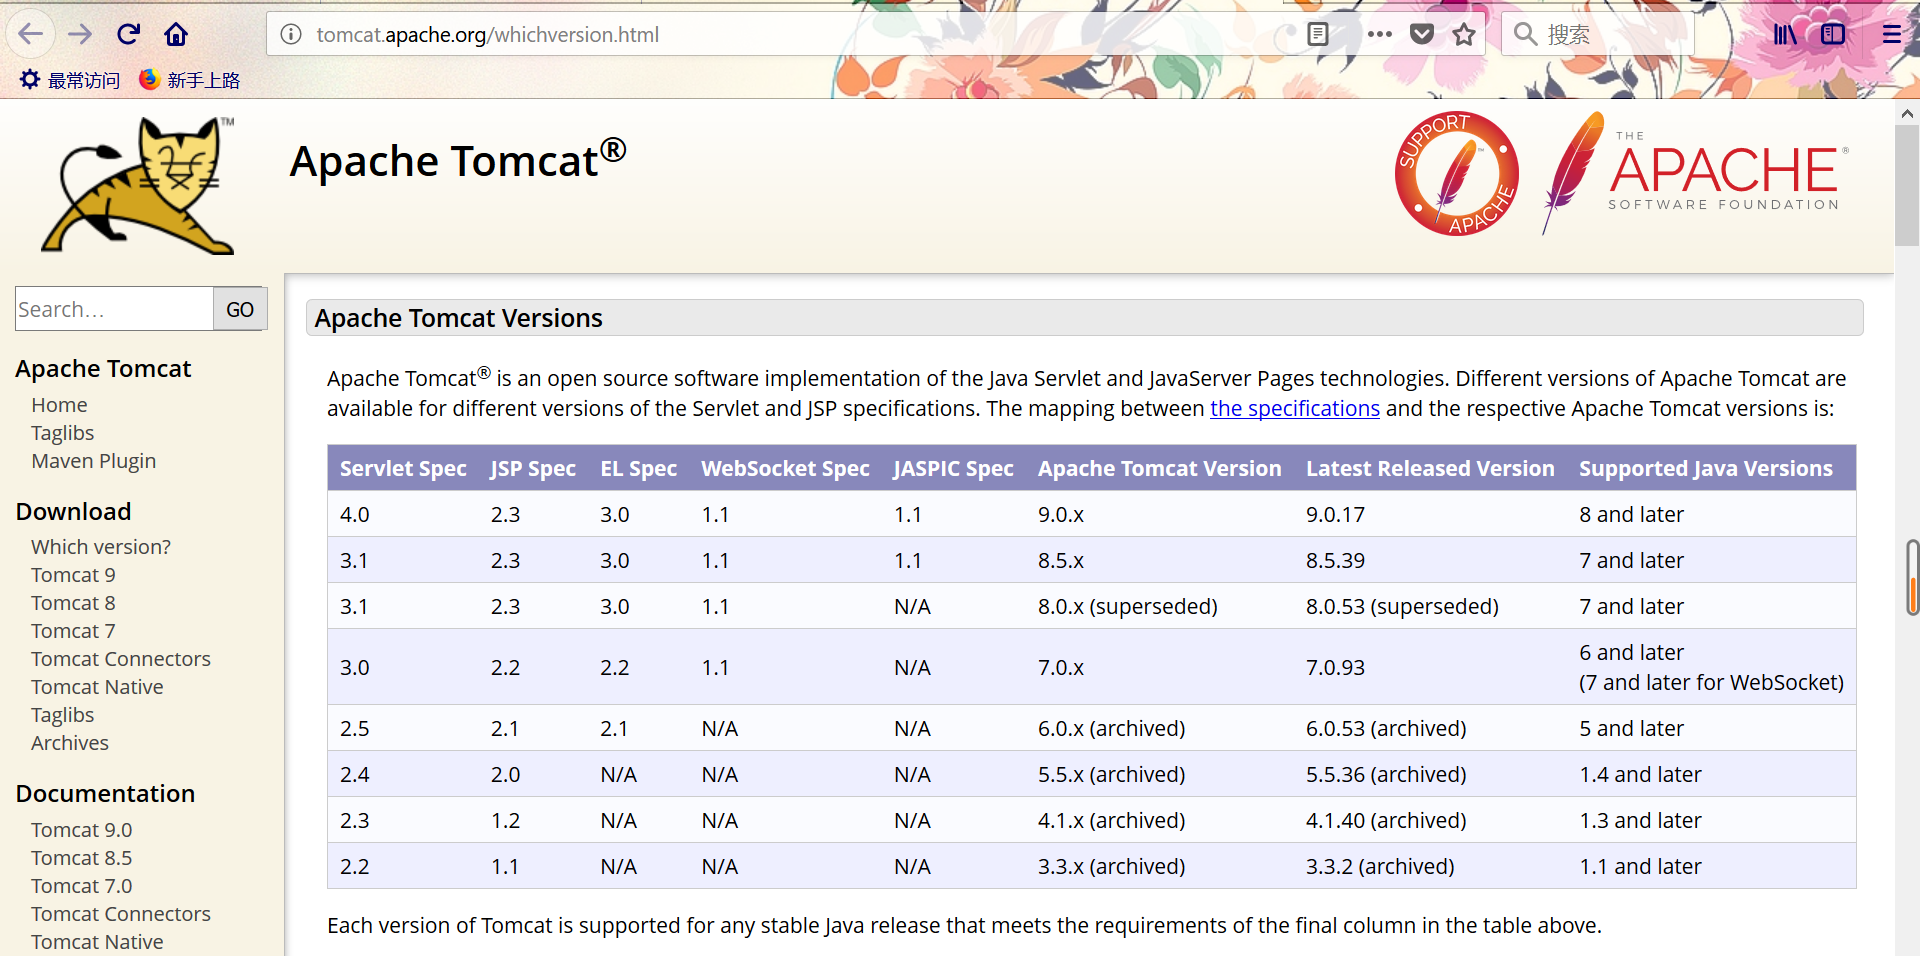Click the Apache Software Foundation logo

(1697, 174)
